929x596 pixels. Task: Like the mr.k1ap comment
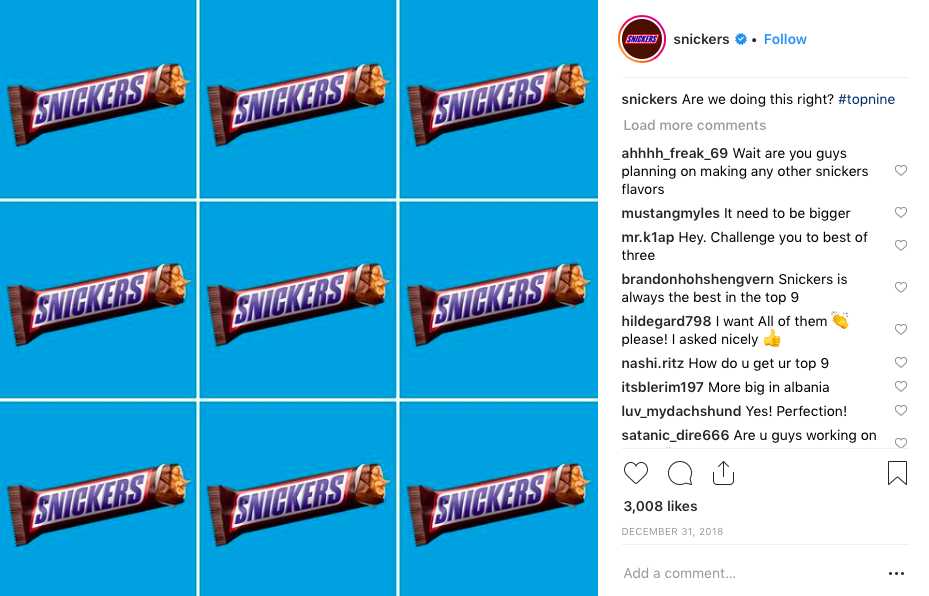pyautogui.click(x=901, y=245)
